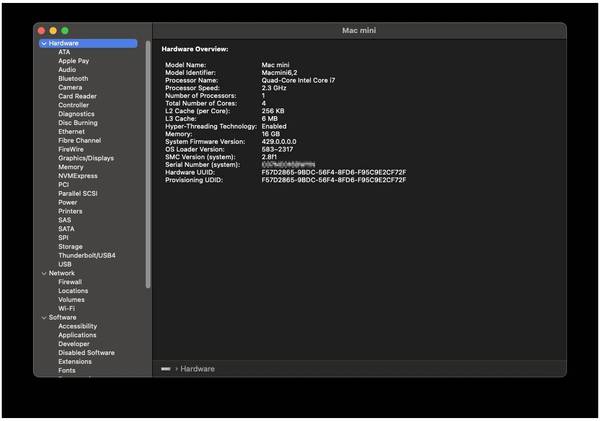This screenshot has height=421, width=600.
Task: Select NVMExpress item
Action: 78,176
